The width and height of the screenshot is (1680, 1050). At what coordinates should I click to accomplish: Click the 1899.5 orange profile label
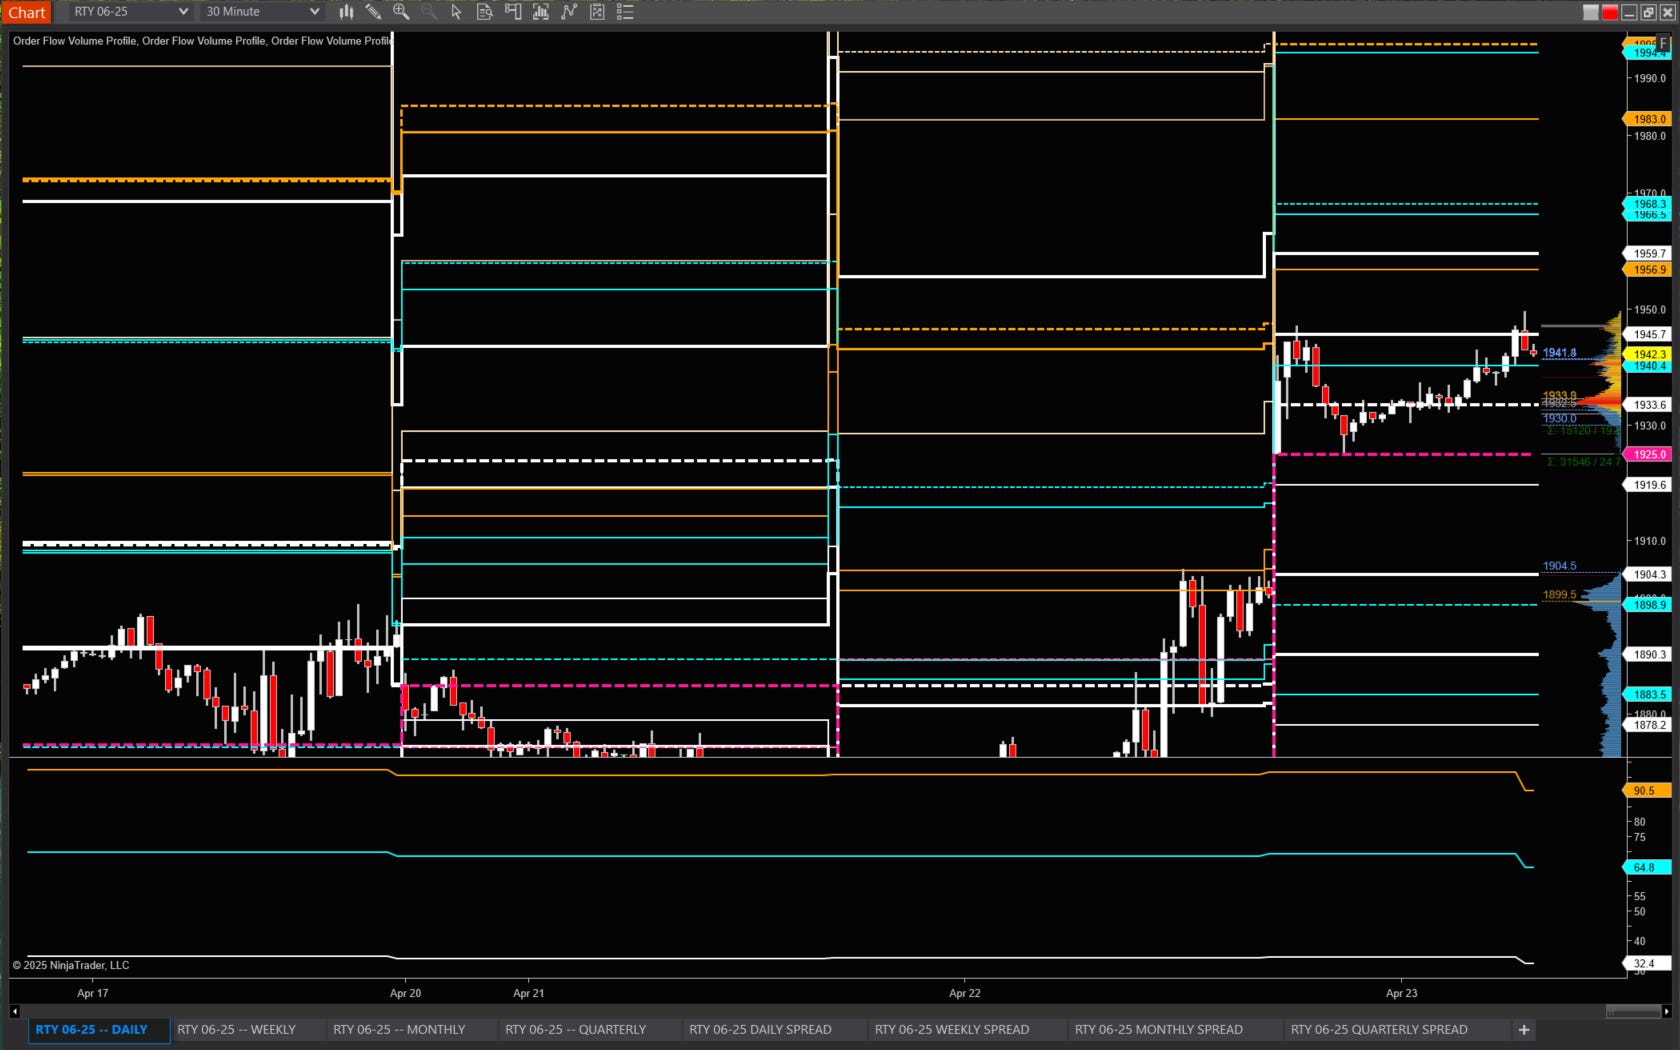(x=1559, y=595)
